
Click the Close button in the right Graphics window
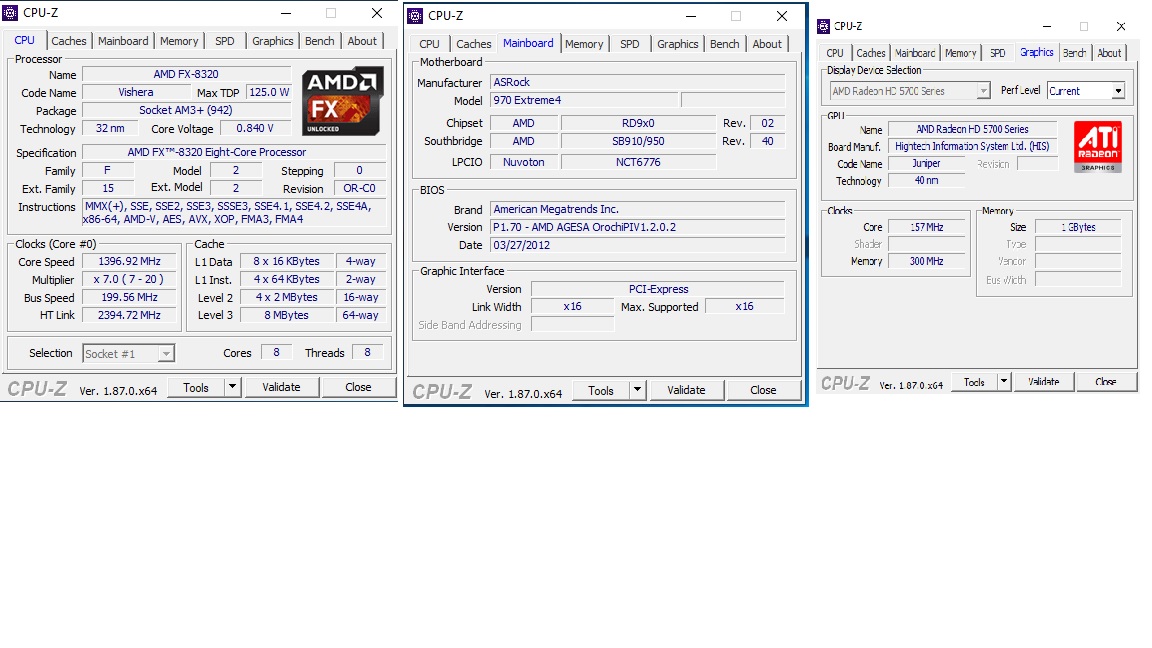[x=1106, y=382]
